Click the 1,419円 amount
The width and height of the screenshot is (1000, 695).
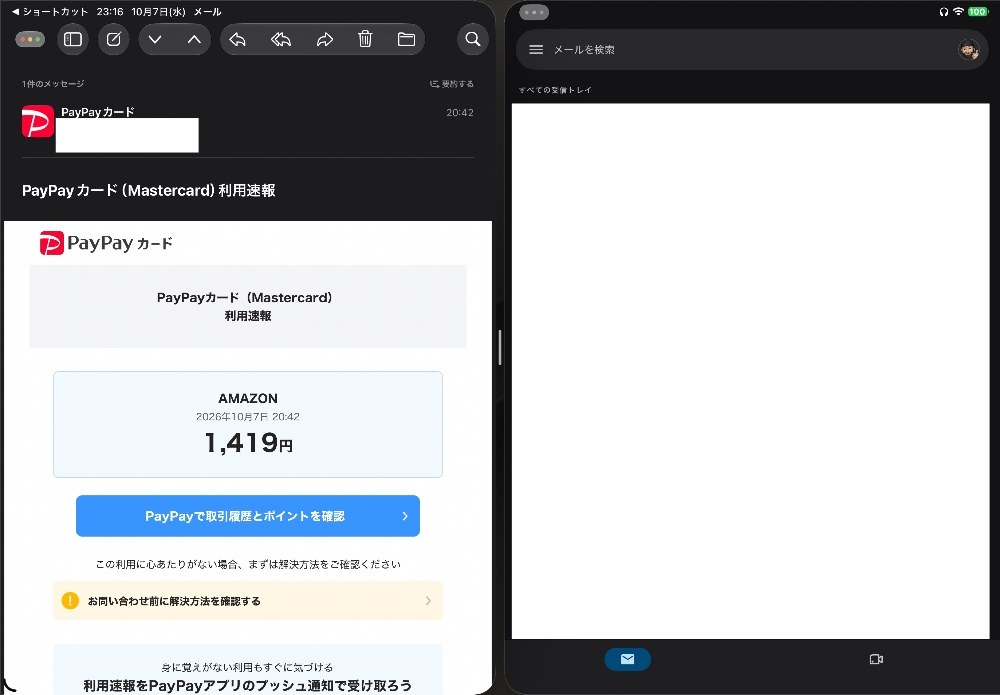[x=248, y=443]
